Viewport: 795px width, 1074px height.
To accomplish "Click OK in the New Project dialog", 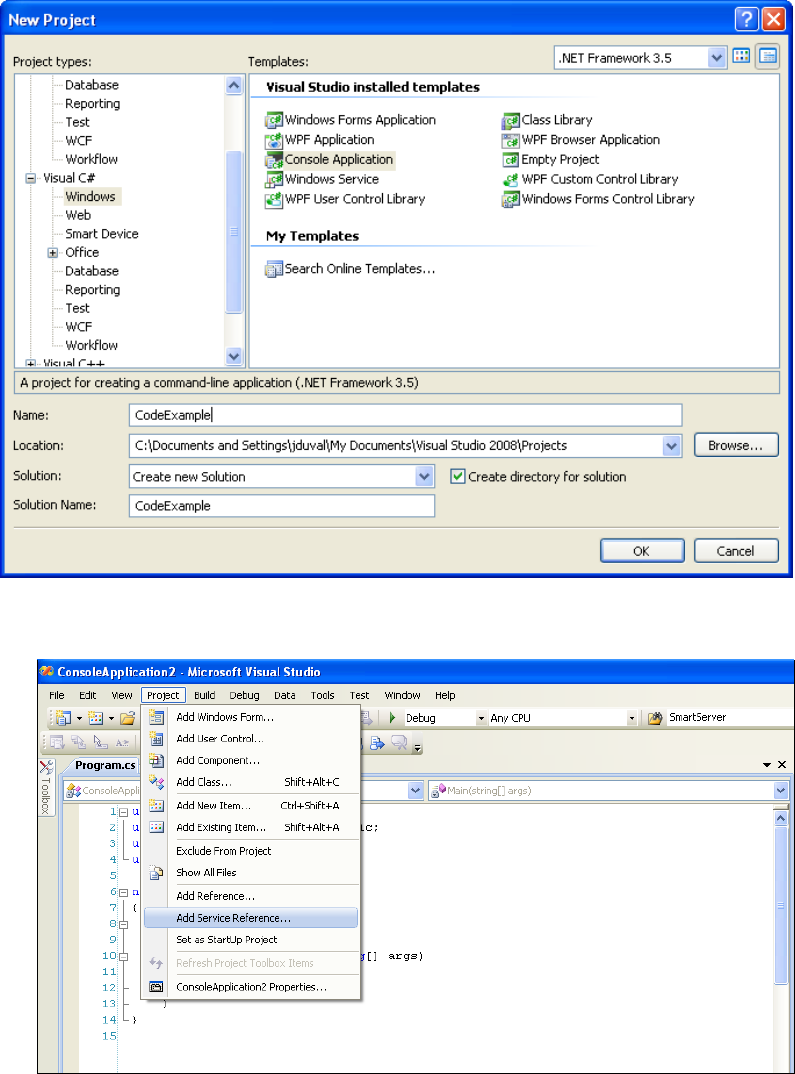I will click(642, 551).
